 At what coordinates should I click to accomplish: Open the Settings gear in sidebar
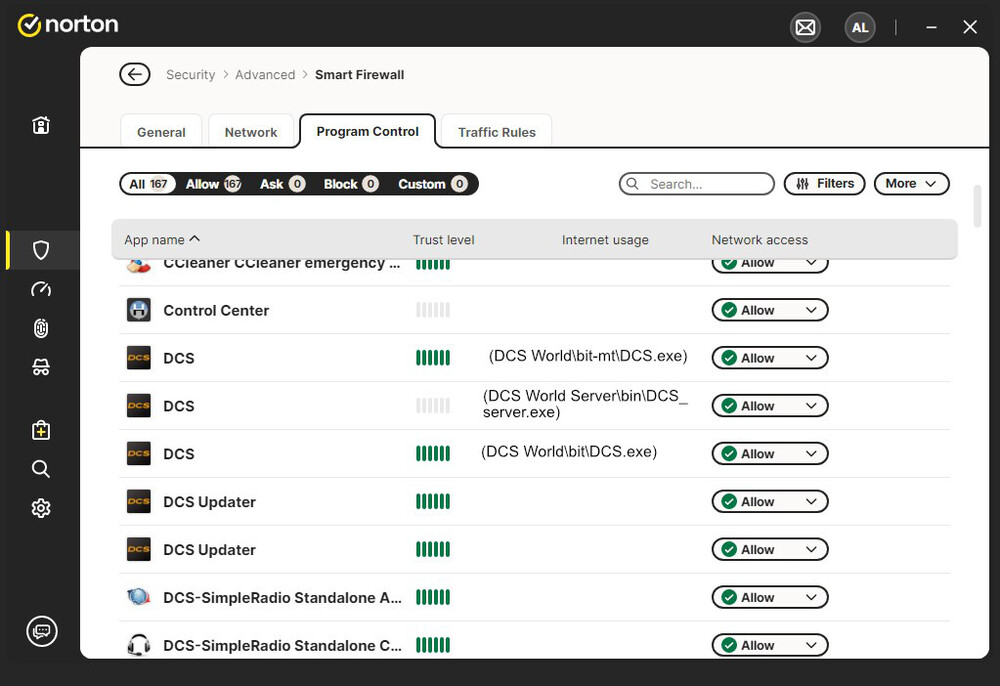(41, 508)
